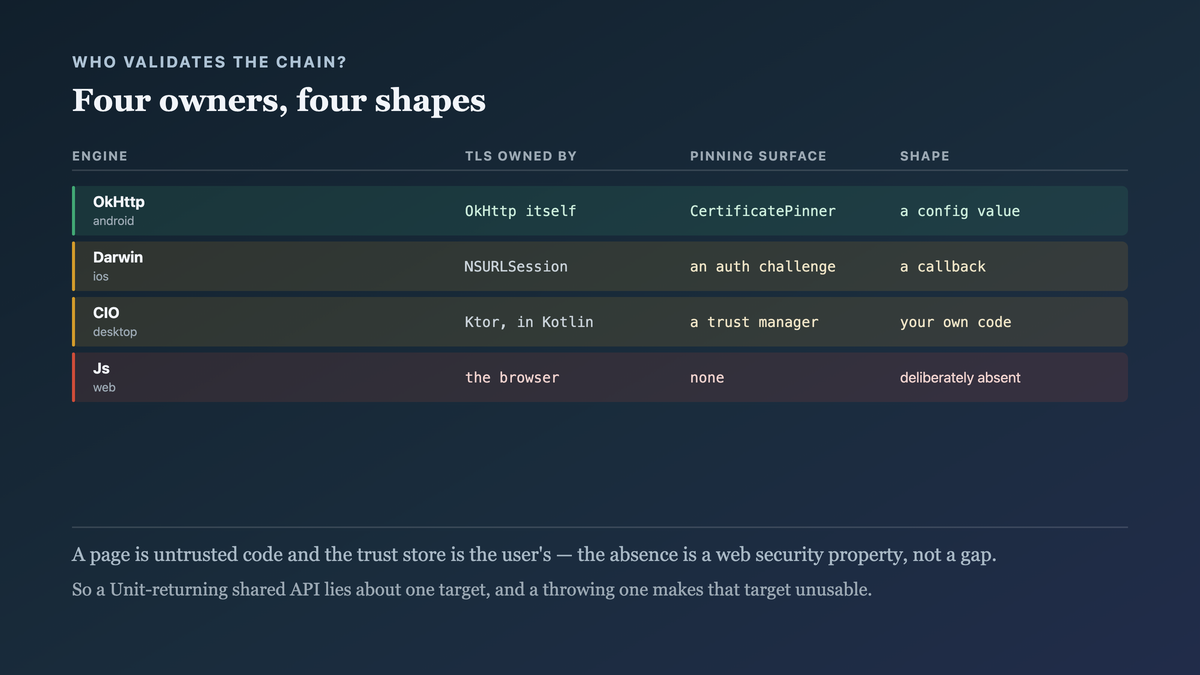Click the 'android' platform label
The width and height of the screenshot is (1200, 675).
pos(113,221)
